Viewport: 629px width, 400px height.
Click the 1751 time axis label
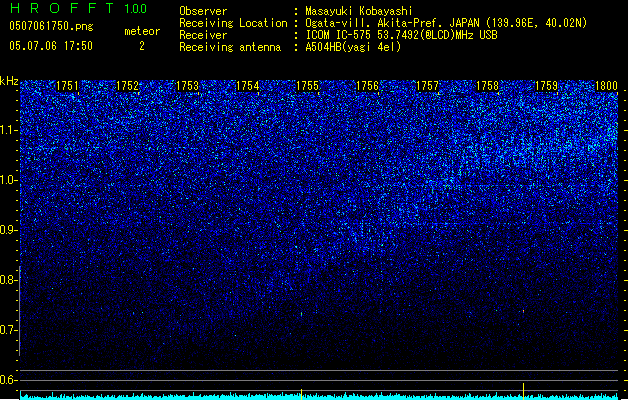click(x=67, y=86)
